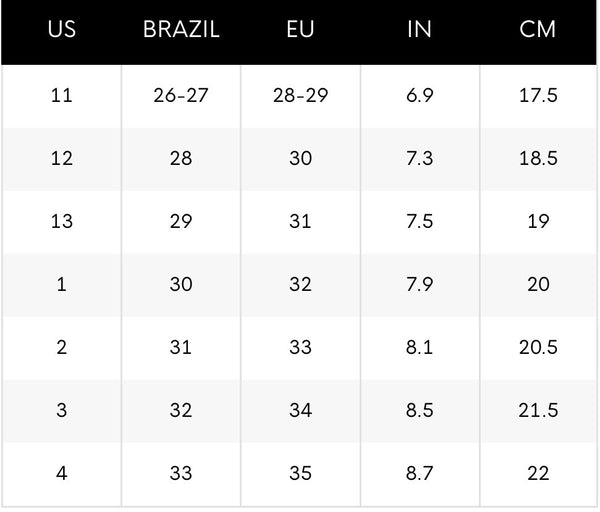Select US size 13 cell
This screenshot has width=600, height=512.
click(x=62, y=221)
